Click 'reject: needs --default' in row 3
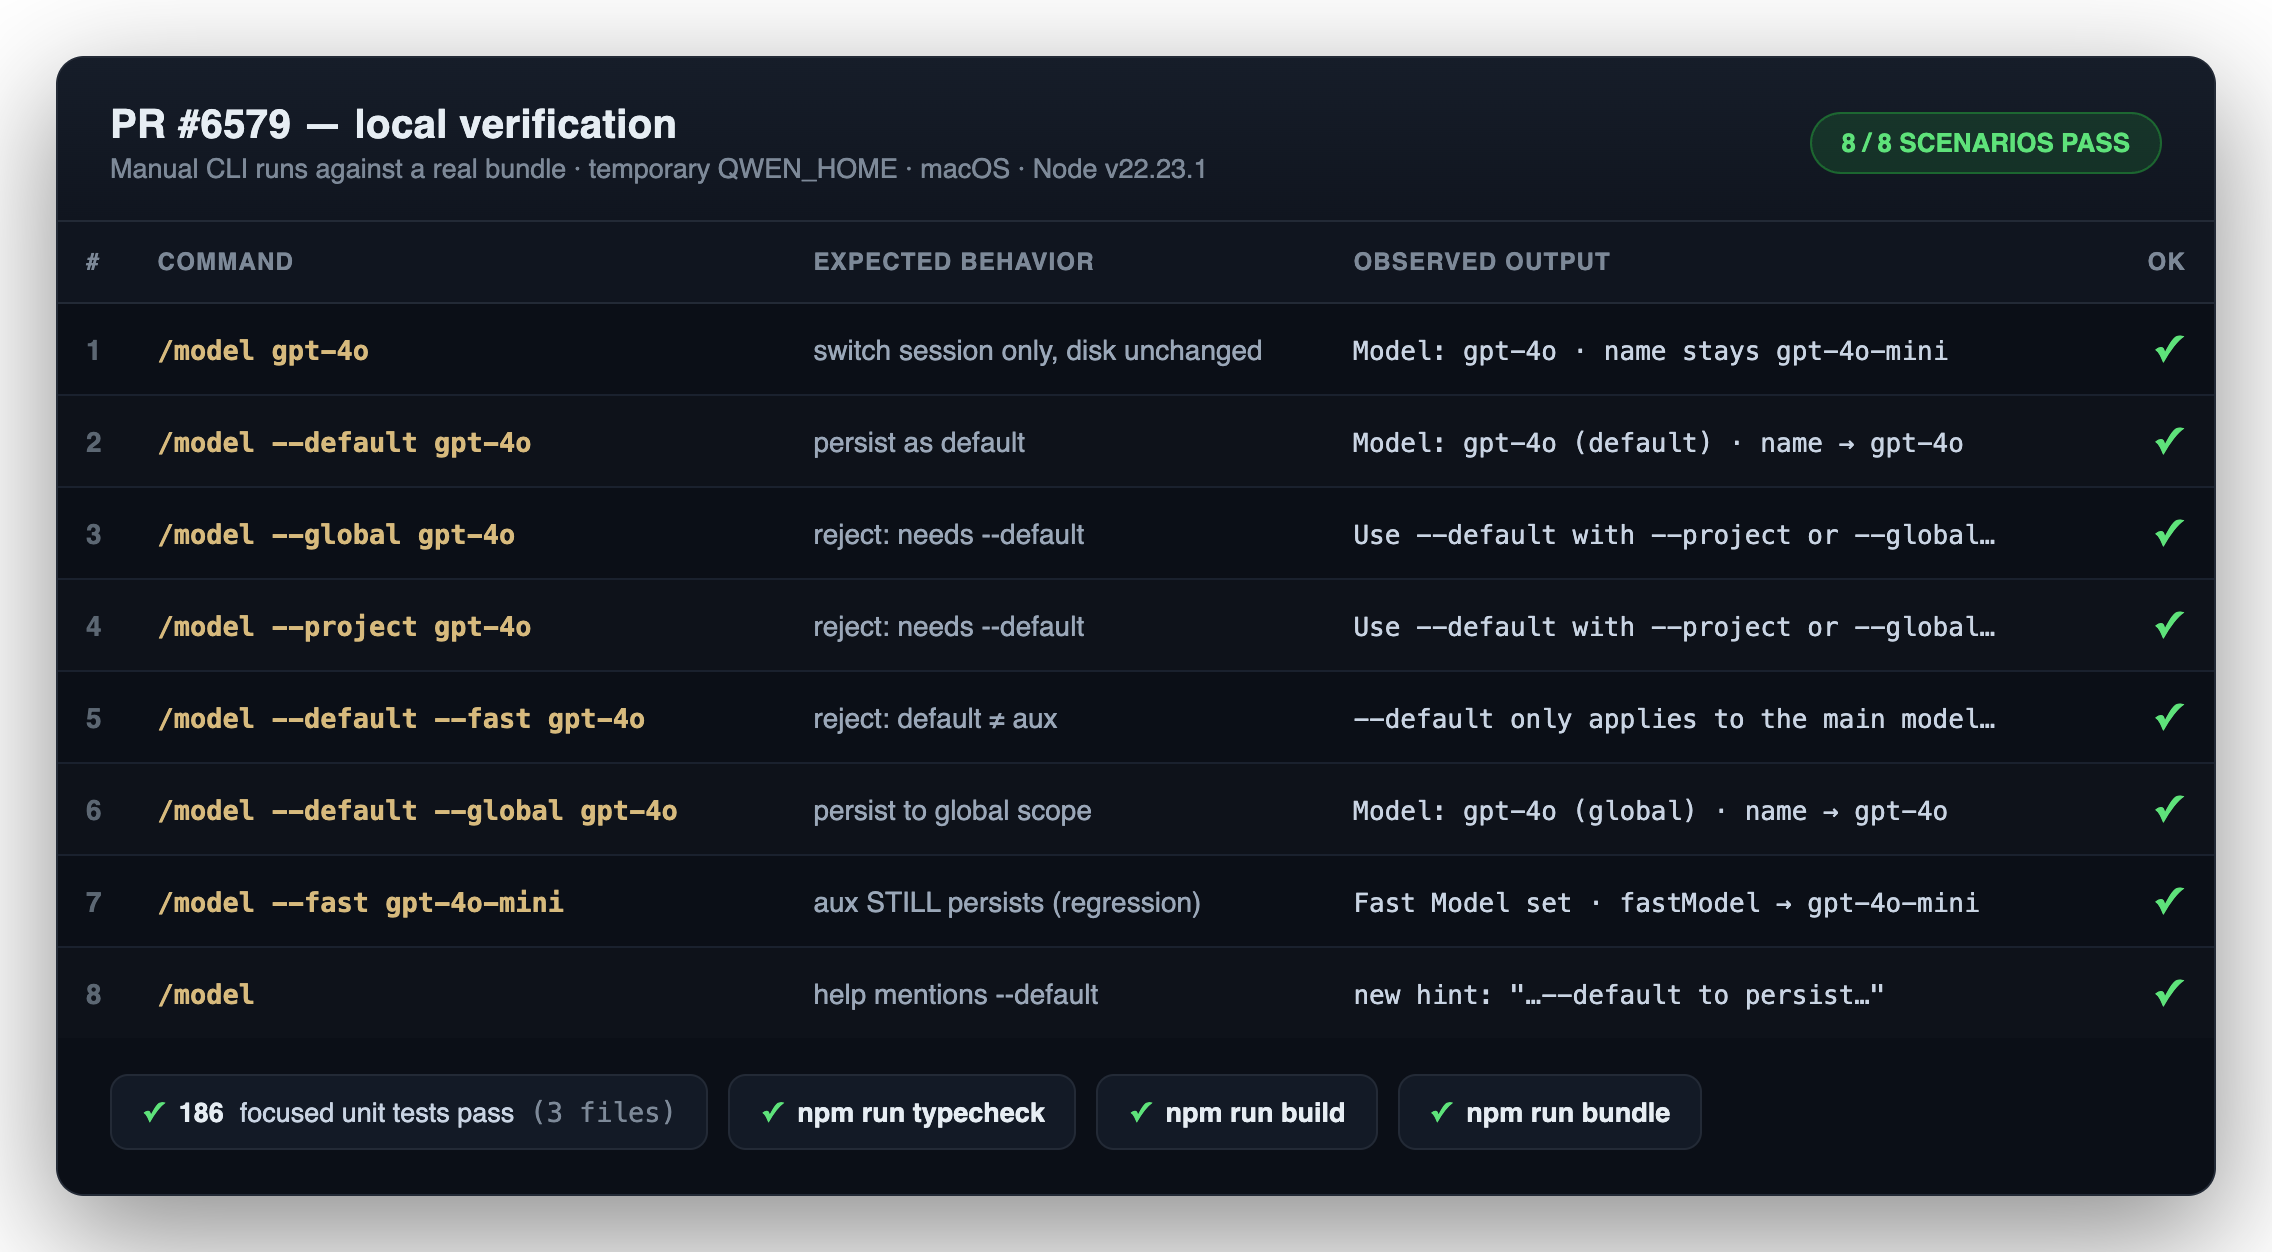 (x=948, y=534)
